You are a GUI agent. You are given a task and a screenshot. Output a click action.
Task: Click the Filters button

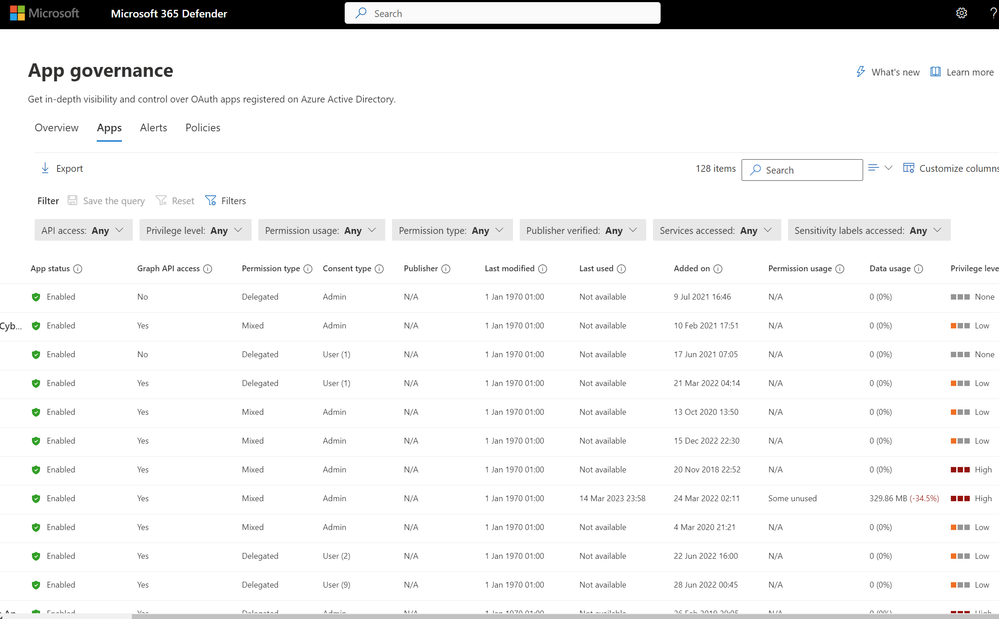[x=226, y=201]
